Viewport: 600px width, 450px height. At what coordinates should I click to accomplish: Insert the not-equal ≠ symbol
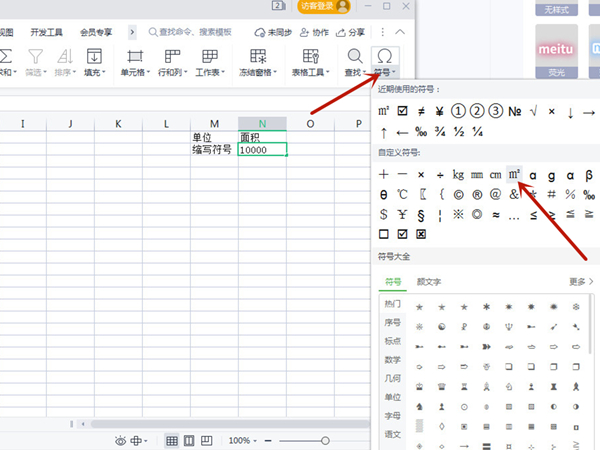(x=421, y=111)
